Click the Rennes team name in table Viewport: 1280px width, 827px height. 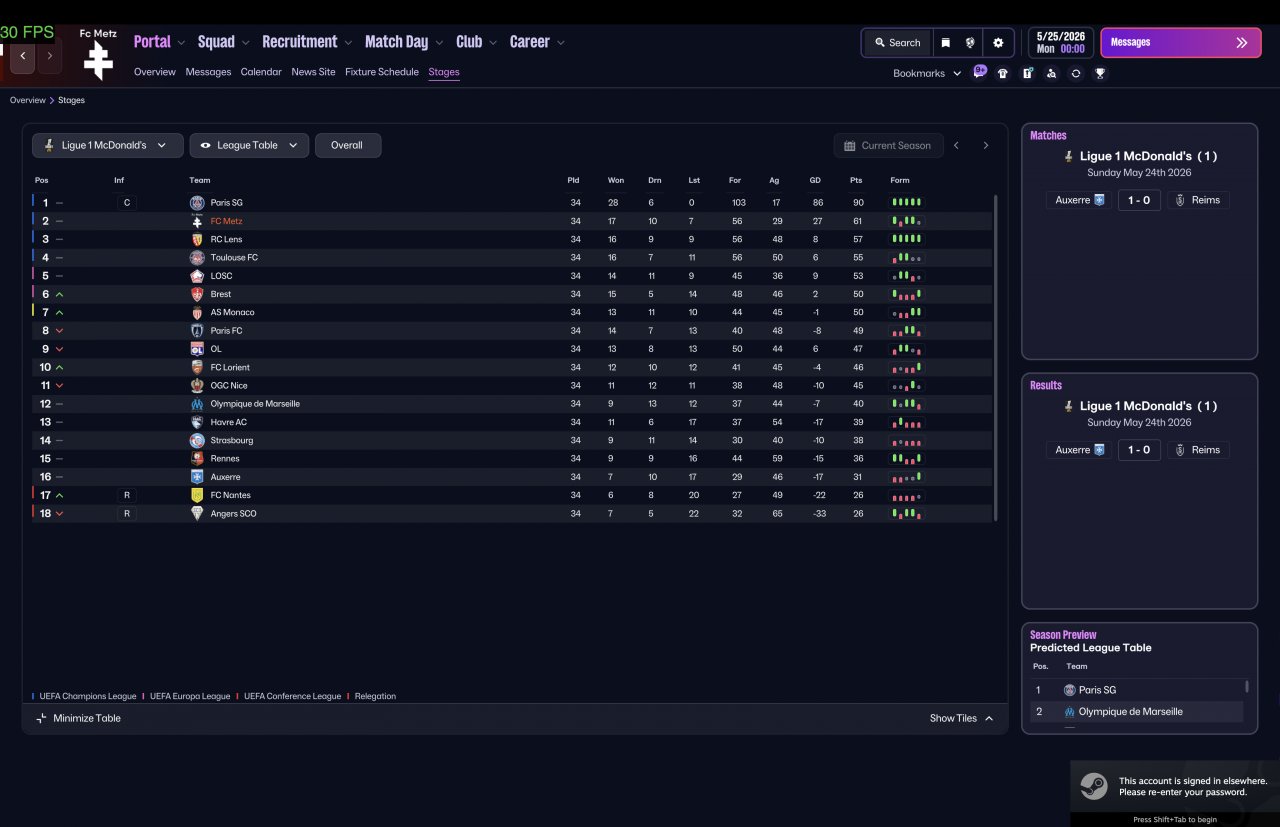click(225, 459)
